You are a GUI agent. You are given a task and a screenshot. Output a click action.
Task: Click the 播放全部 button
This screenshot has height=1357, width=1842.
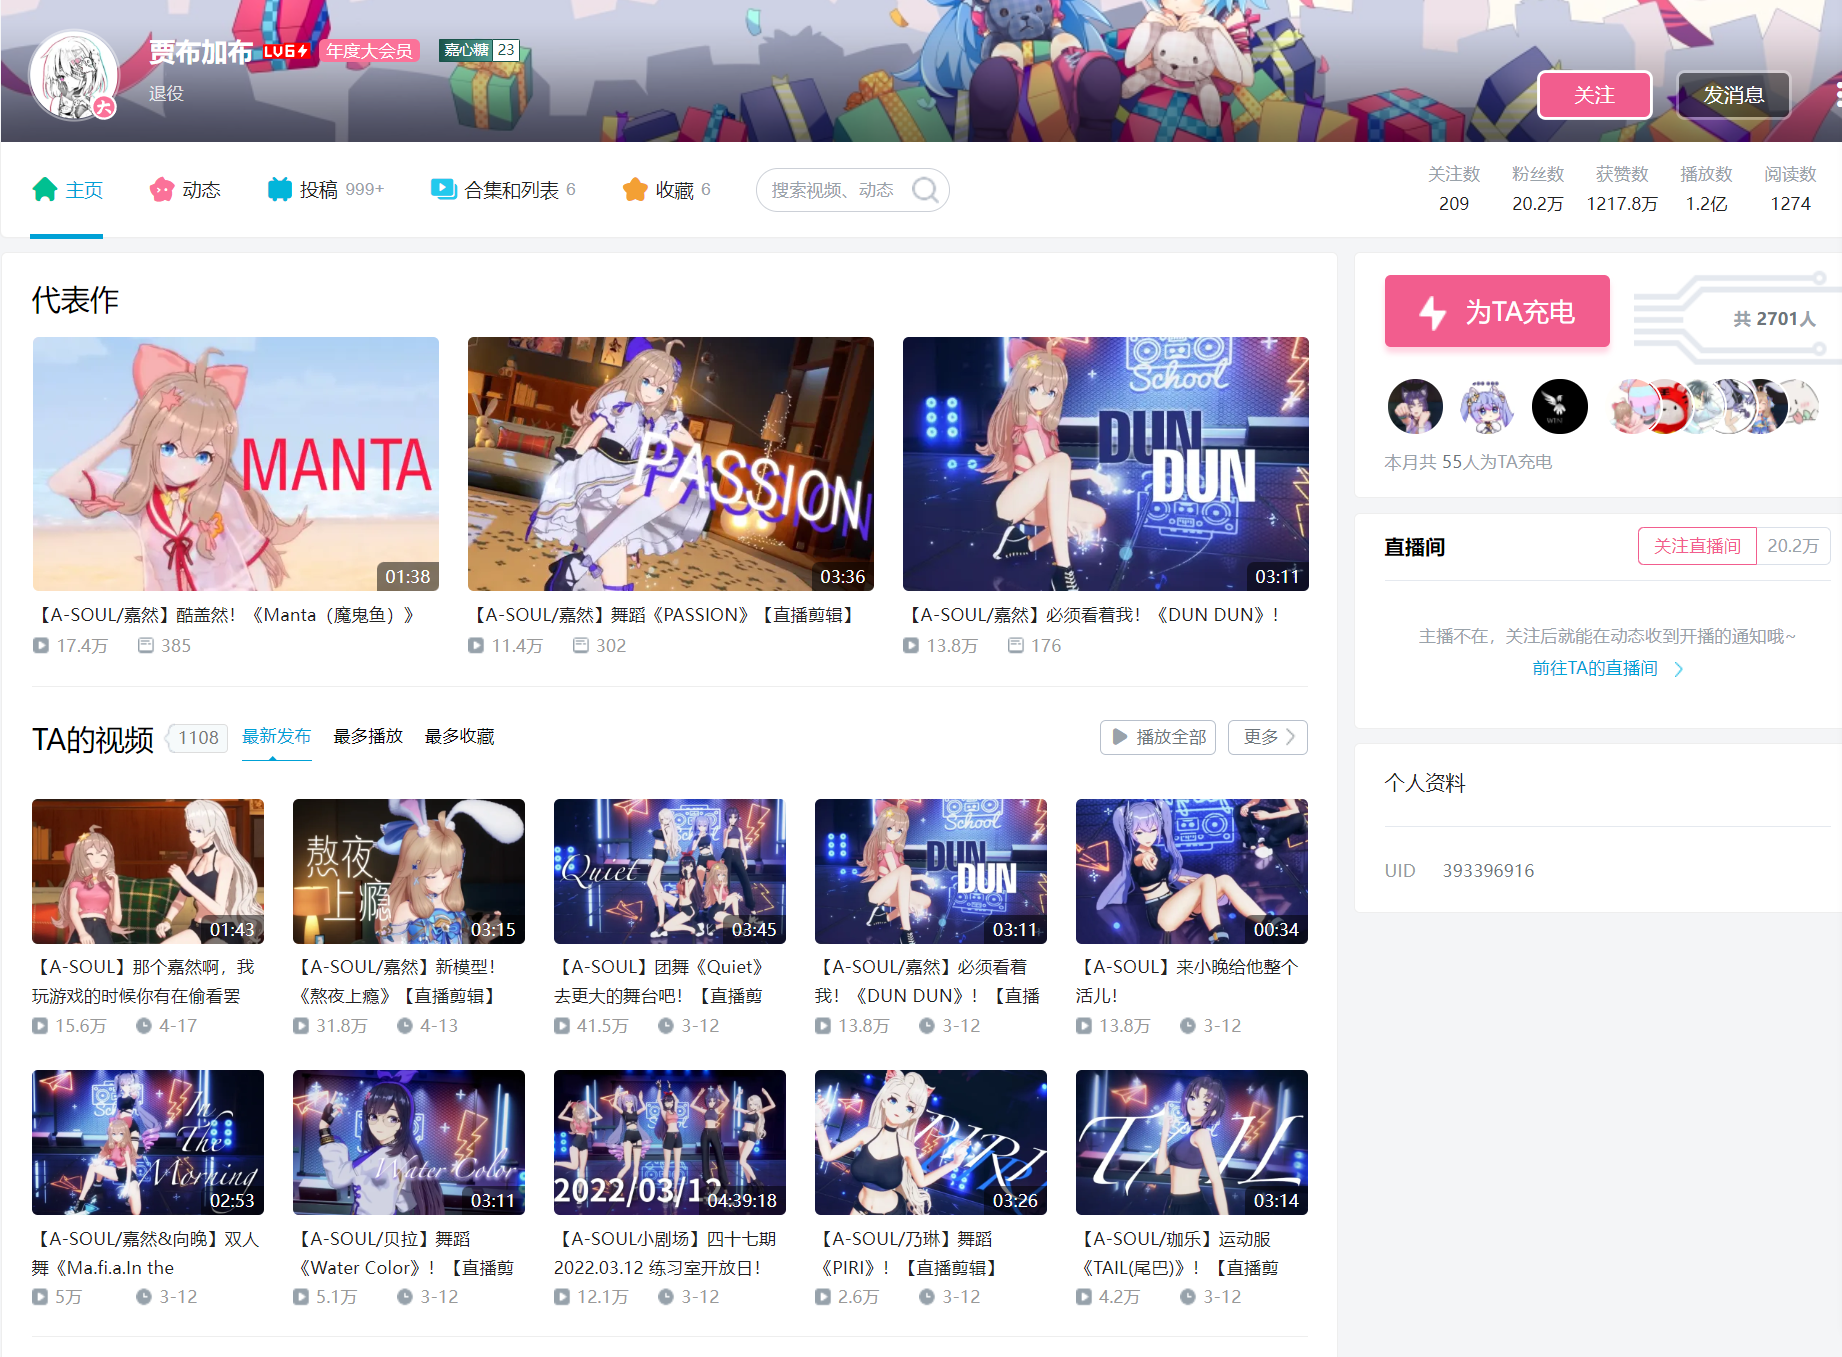[x=1158, y=737]
